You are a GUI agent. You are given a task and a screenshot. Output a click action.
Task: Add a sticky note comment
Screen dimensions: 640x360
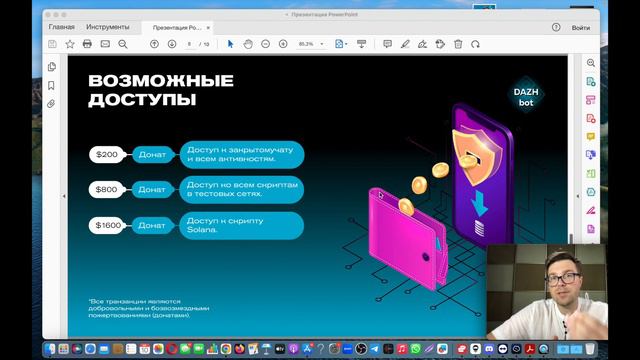(387, 44)
